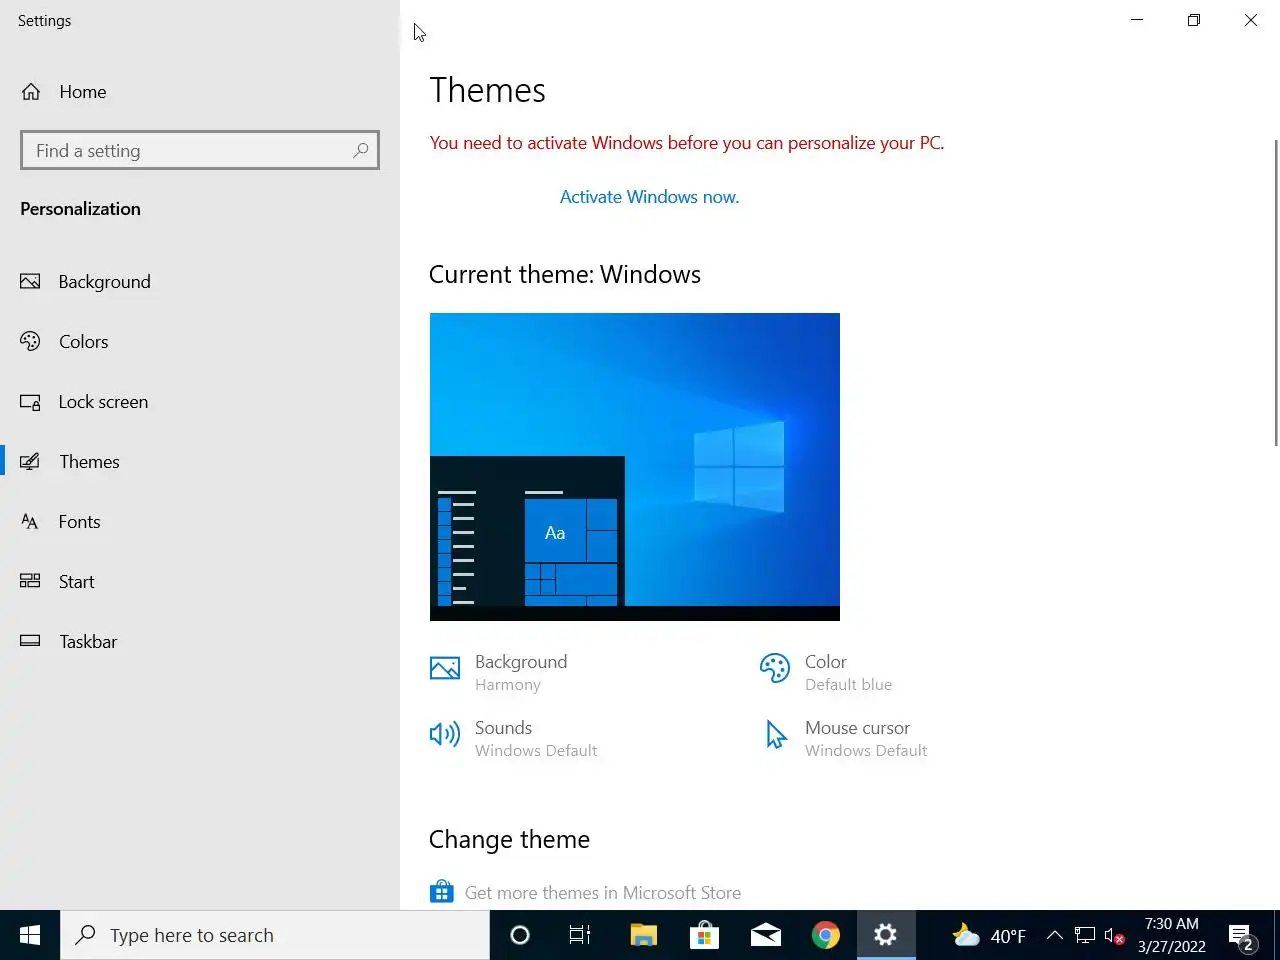Click the Start tiles icon in sidebar
Screen dimensions: 1280x960
click(30, 581)
